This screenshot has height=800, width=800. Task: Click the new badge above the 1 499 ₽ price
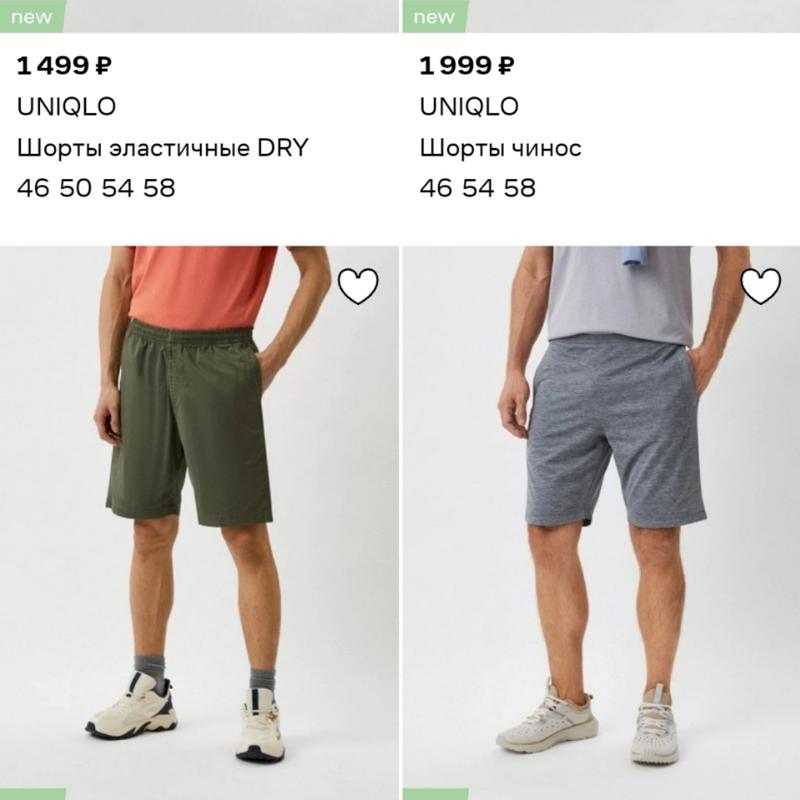point(34,16)
